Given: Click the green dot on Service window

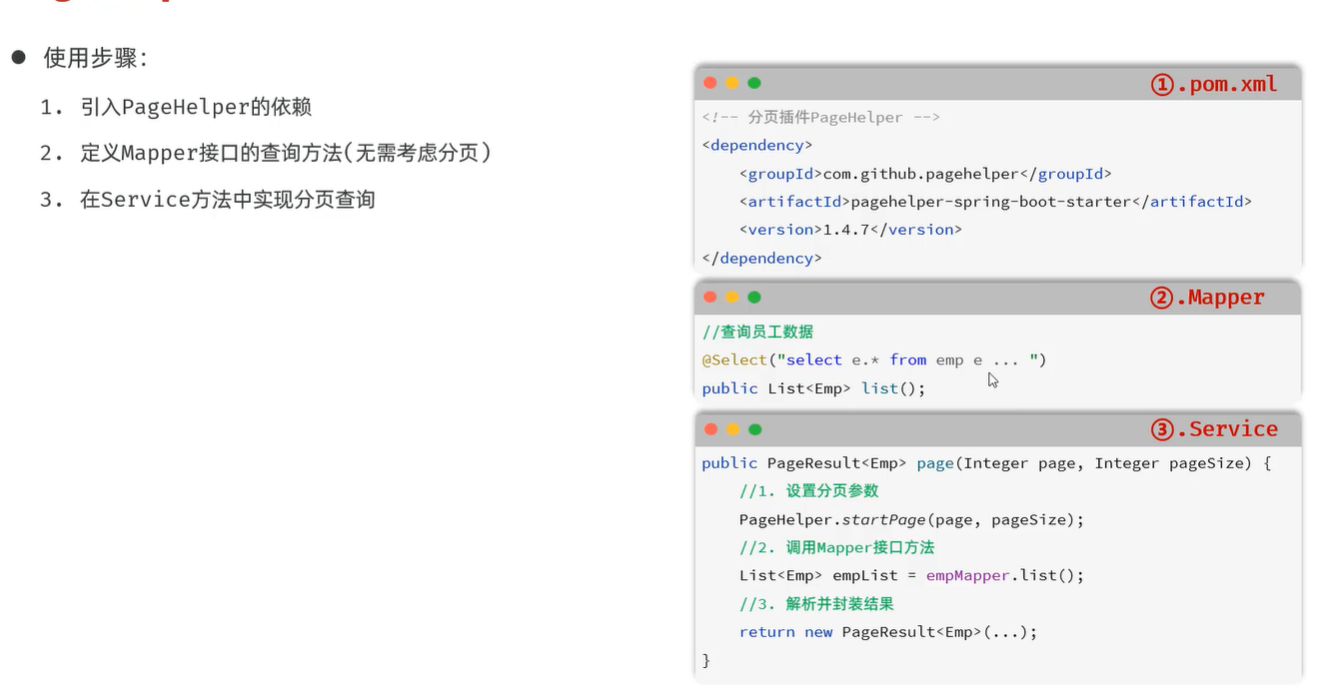Looking at the screenshot, I should (x=754, y=429).
